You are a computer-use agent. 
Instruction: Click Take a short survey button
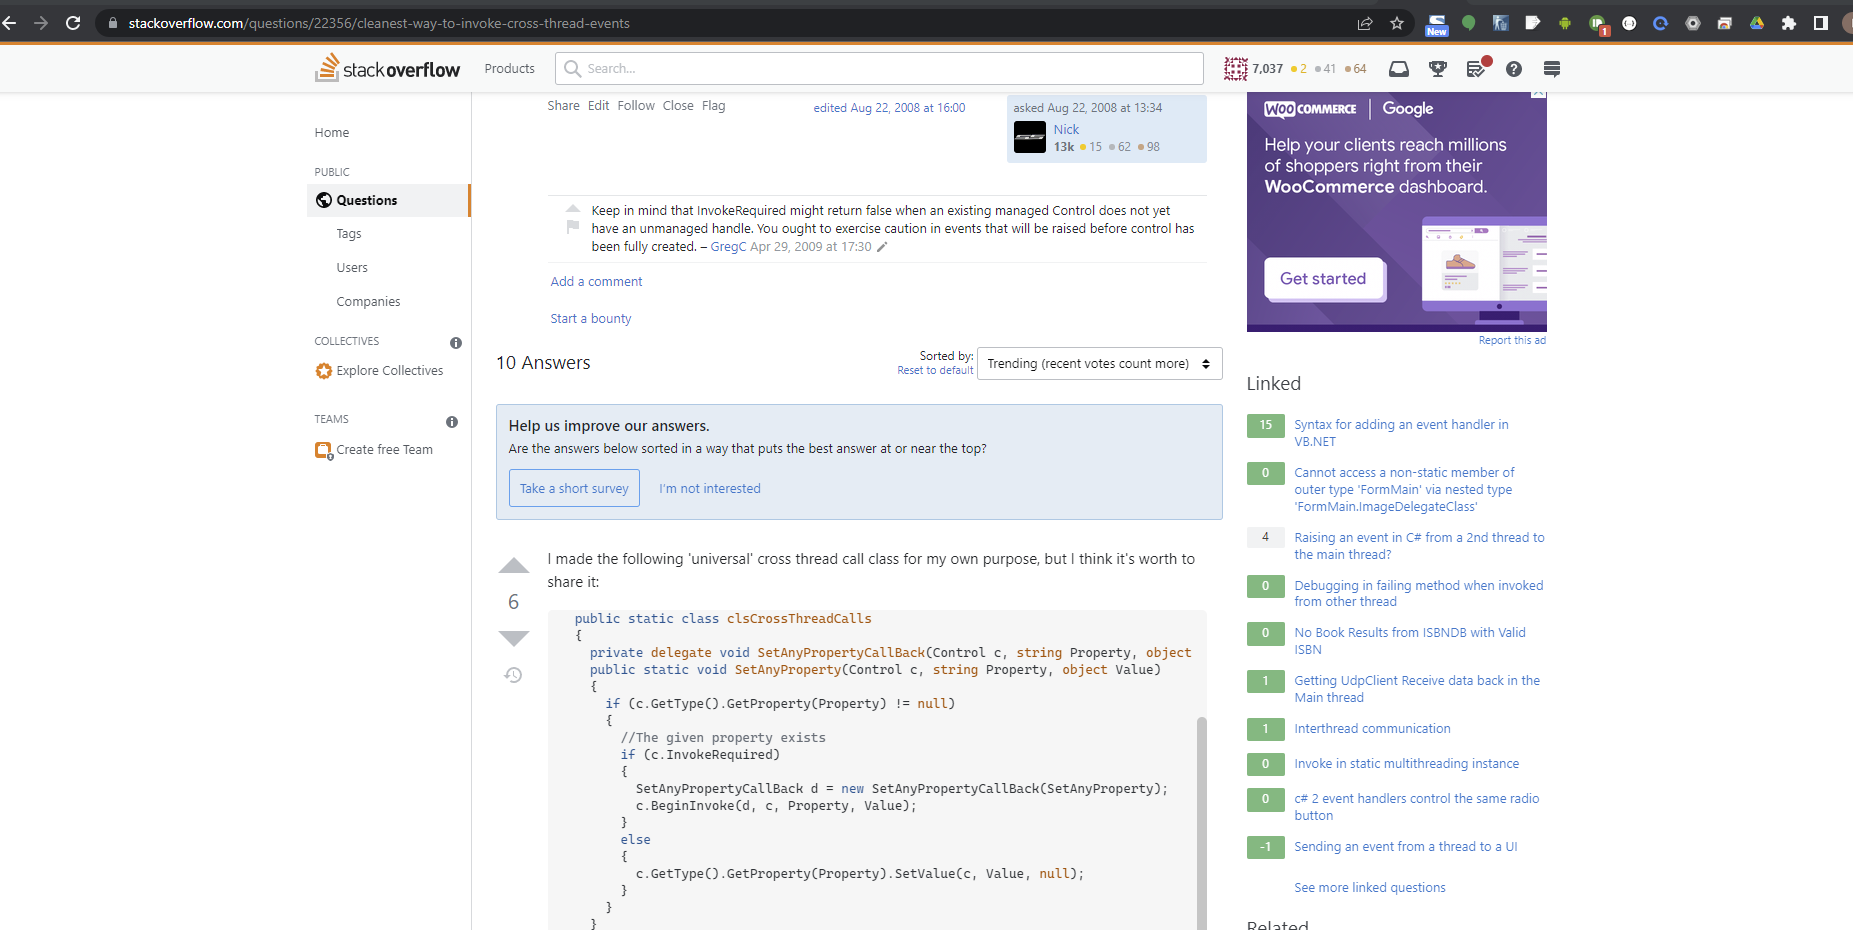coord(574,488)
